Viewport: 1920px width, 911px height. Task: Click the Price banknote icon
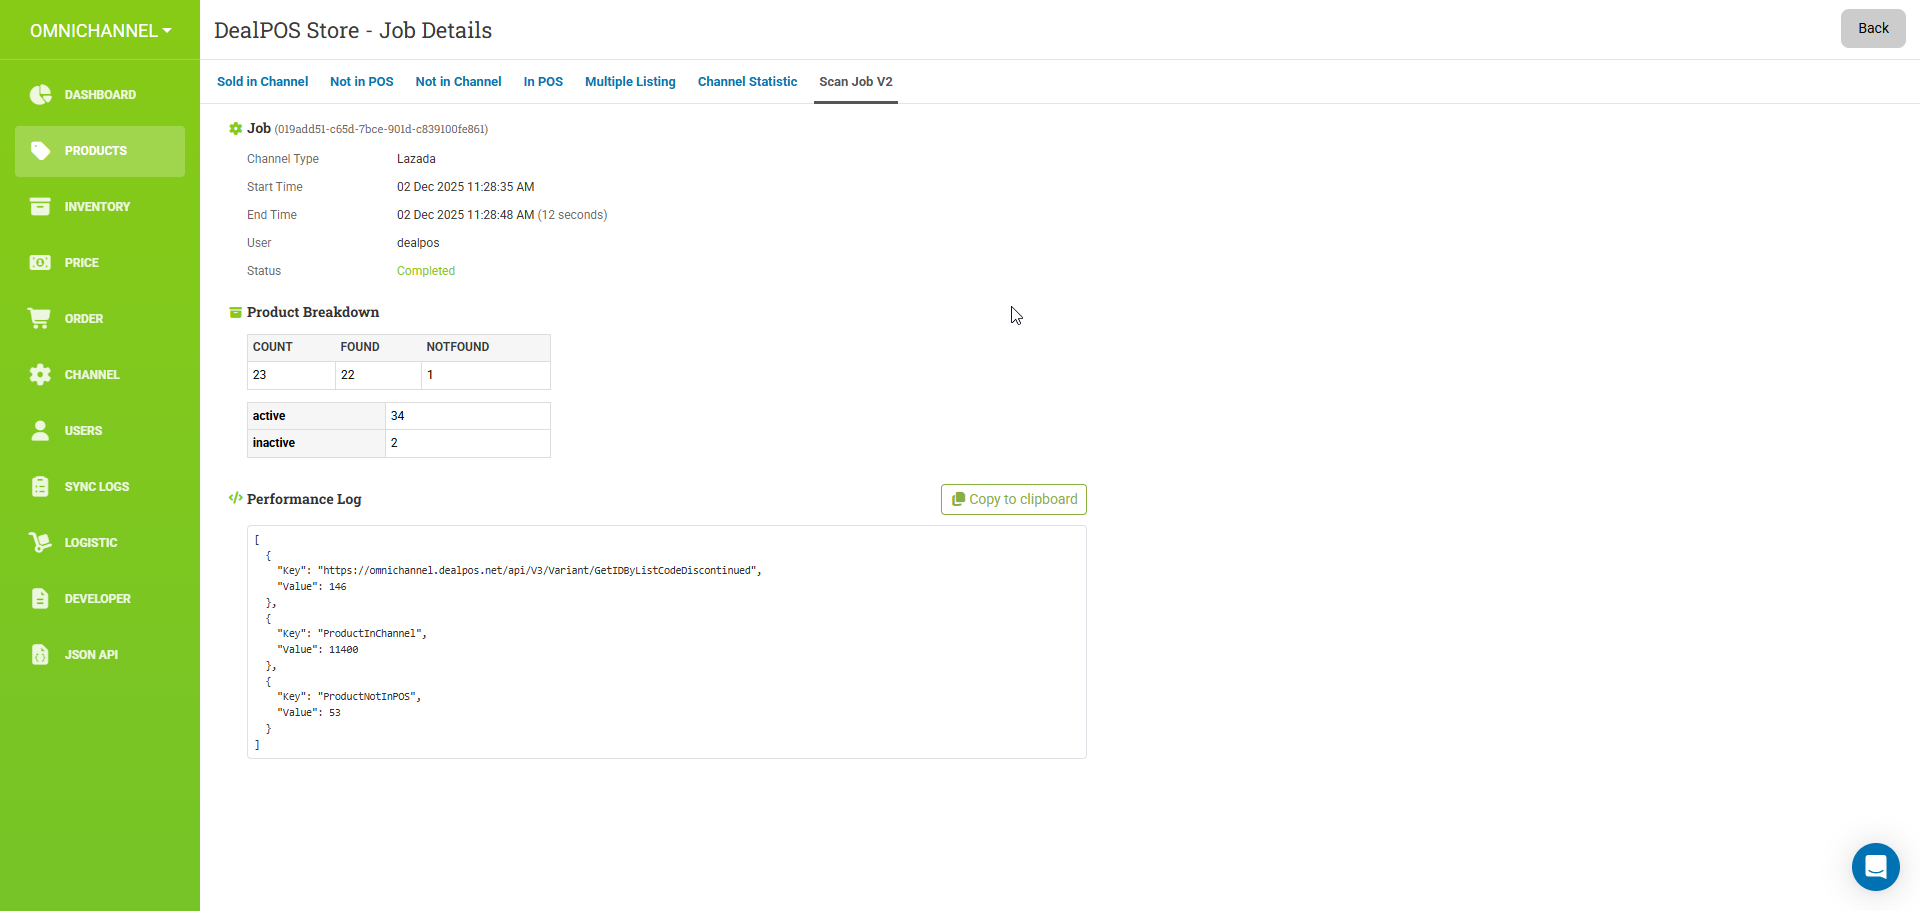click(40, 263)
